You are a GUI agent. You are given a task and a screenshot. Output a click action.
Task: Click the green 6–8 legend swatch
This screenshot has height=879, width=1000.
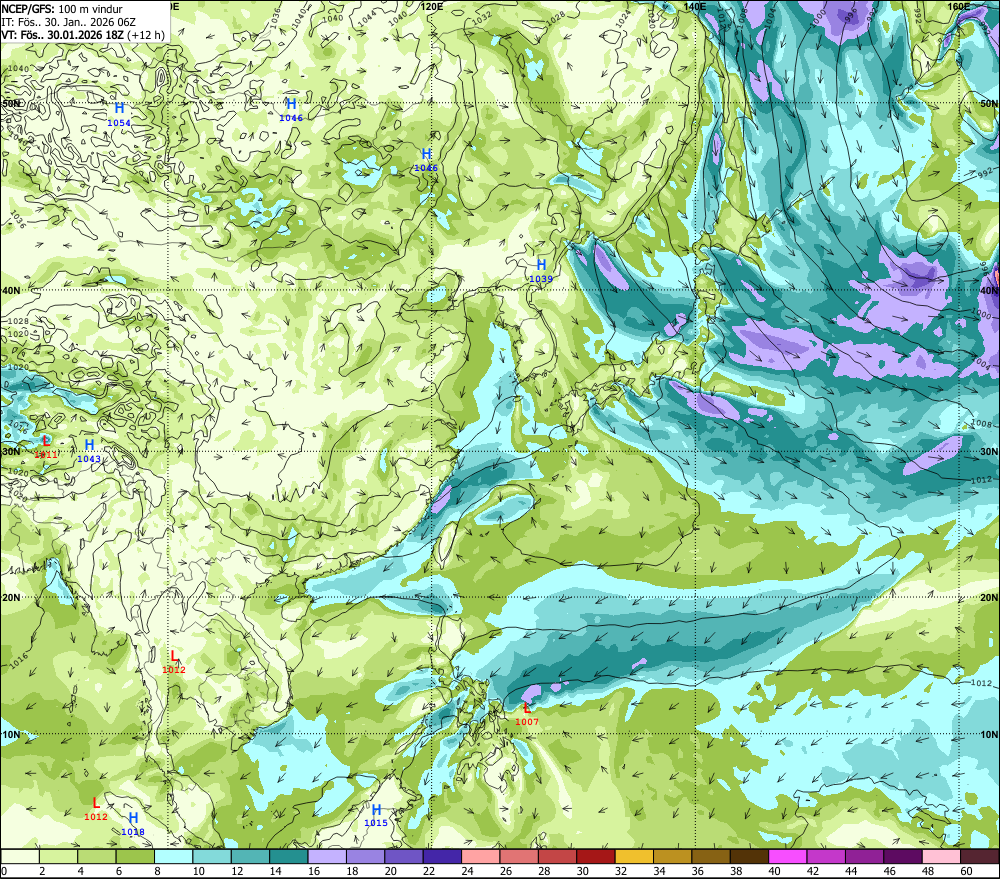coord(135,856)
